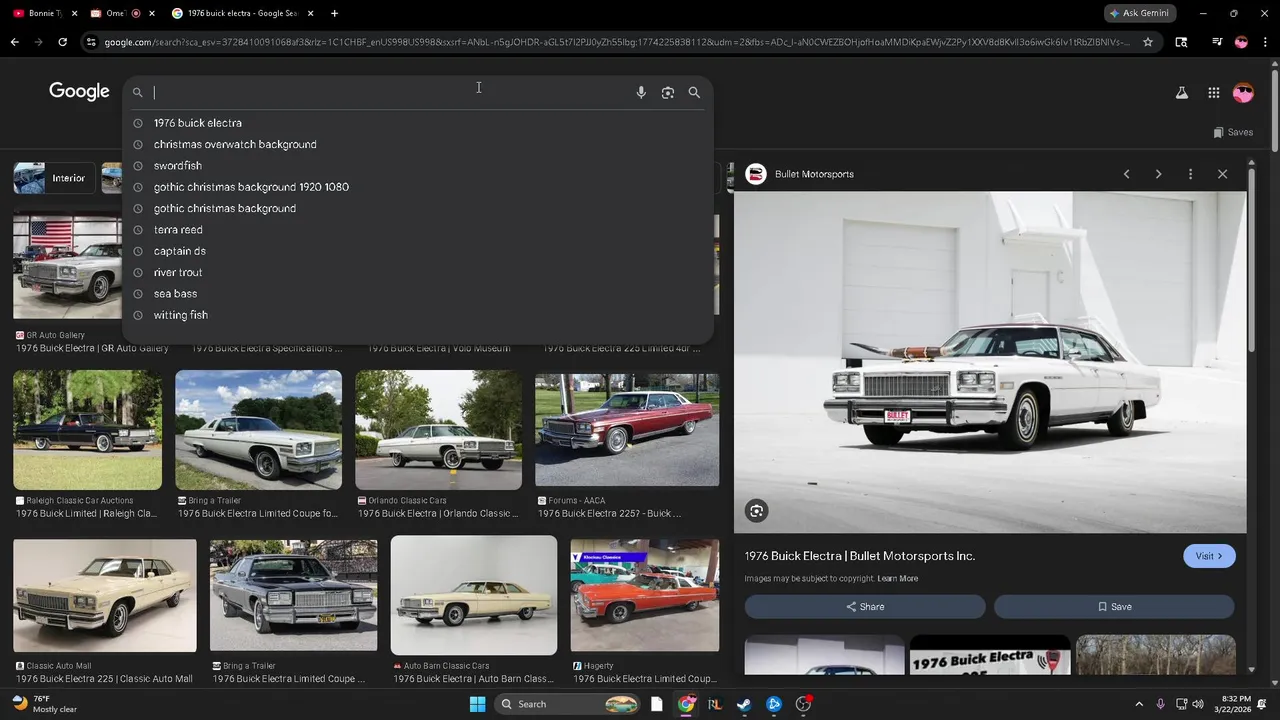Open Chrome icon in the taskbar
1280x720 pixels.
pos(686,704)
